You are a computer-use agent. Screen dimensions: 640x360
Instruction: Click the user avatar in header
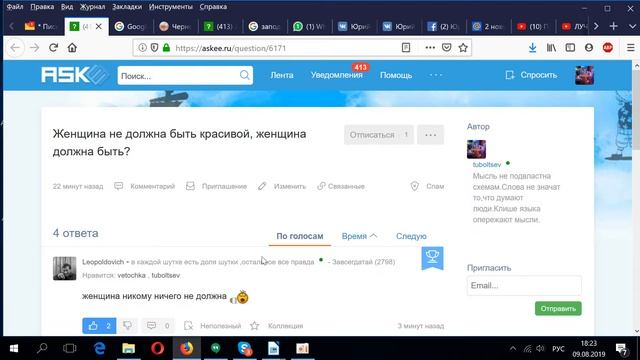point(584,75)
